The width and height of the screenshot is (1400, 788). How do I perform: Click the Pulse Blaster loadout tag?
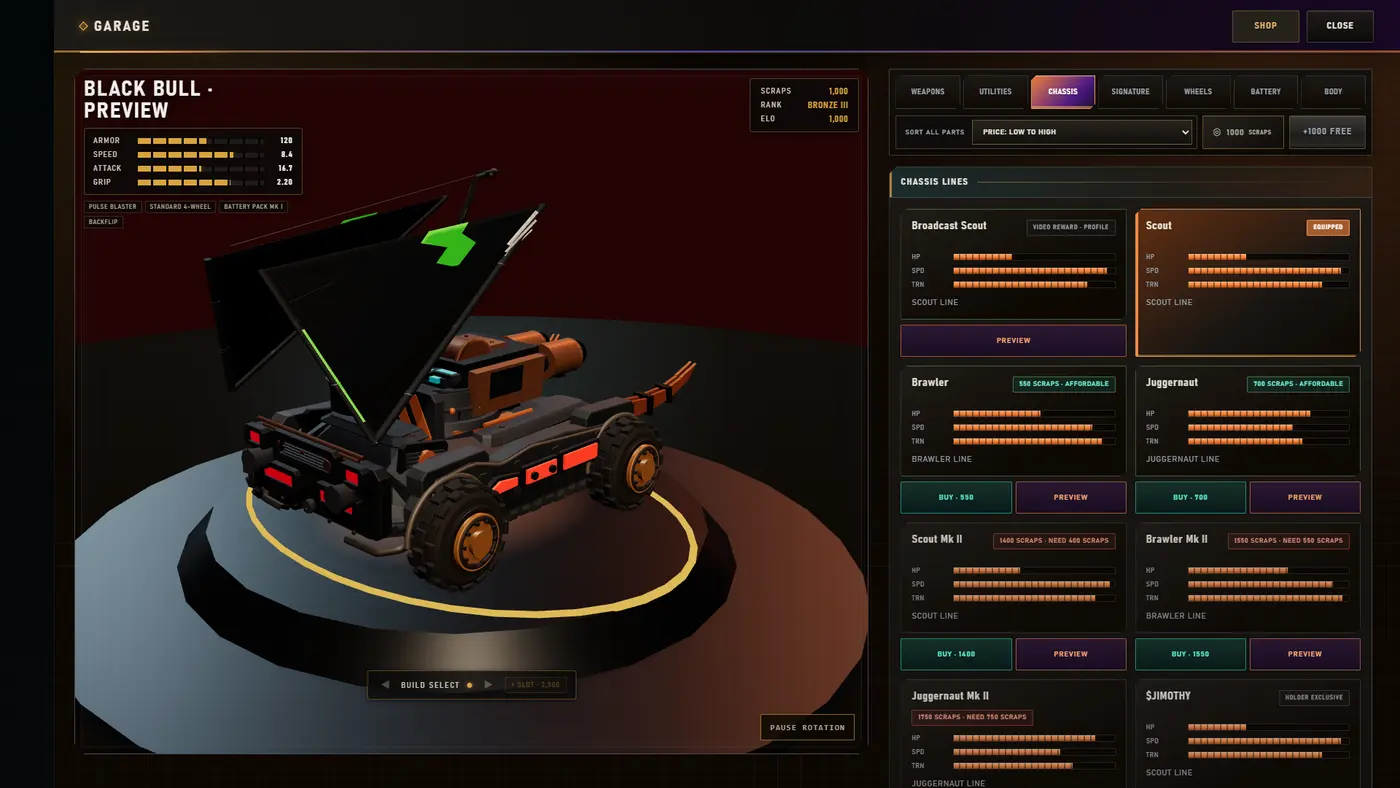(x=112, y=207)
